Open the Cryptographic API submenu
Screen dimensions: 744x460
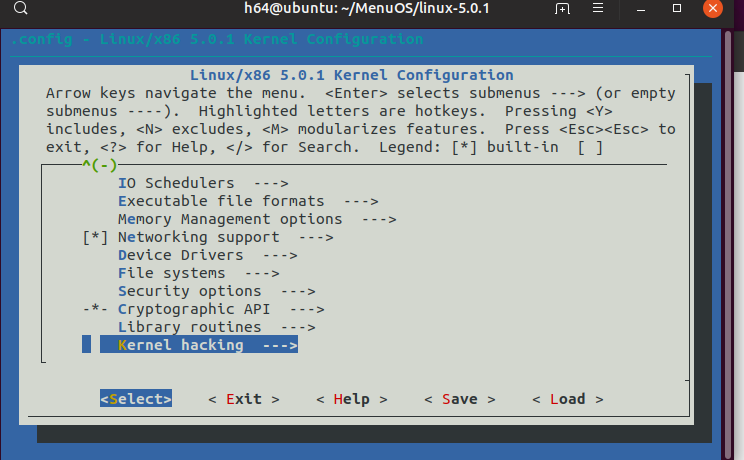pos(221,310)
